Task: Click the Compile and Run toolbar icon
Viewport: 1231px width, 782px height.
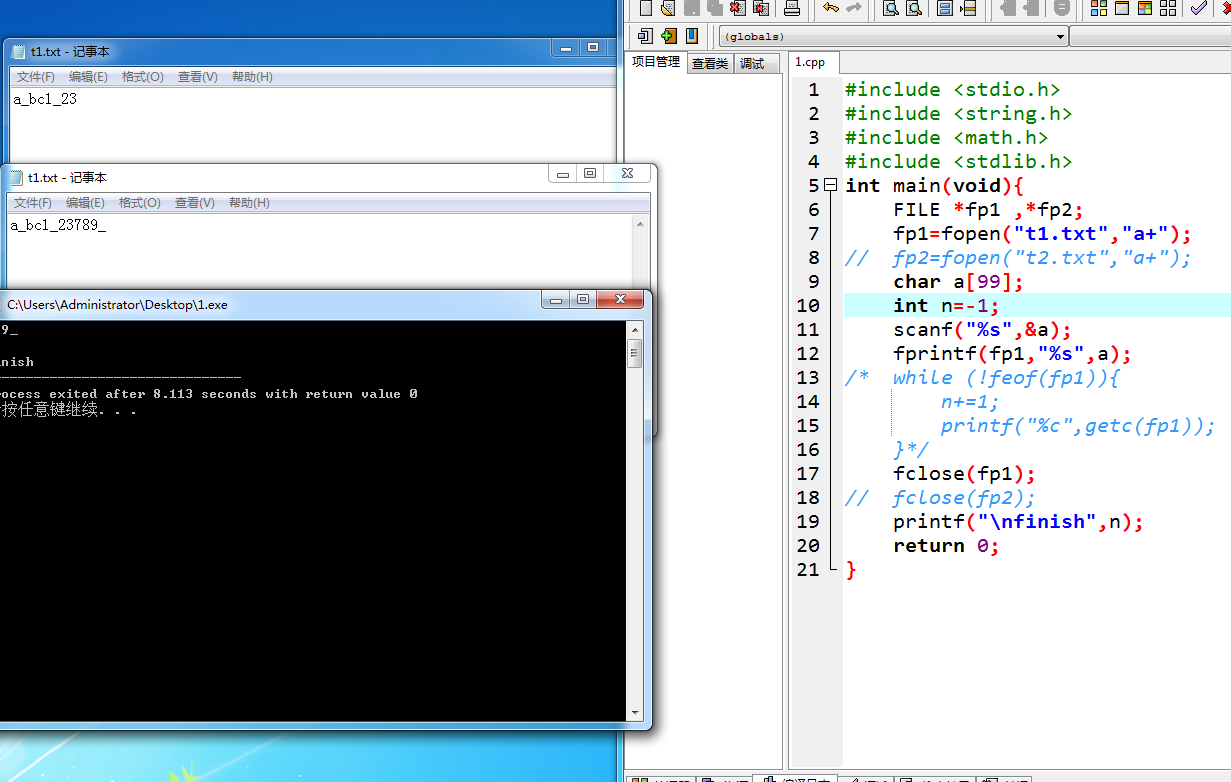Action: tap(1145, 8)
